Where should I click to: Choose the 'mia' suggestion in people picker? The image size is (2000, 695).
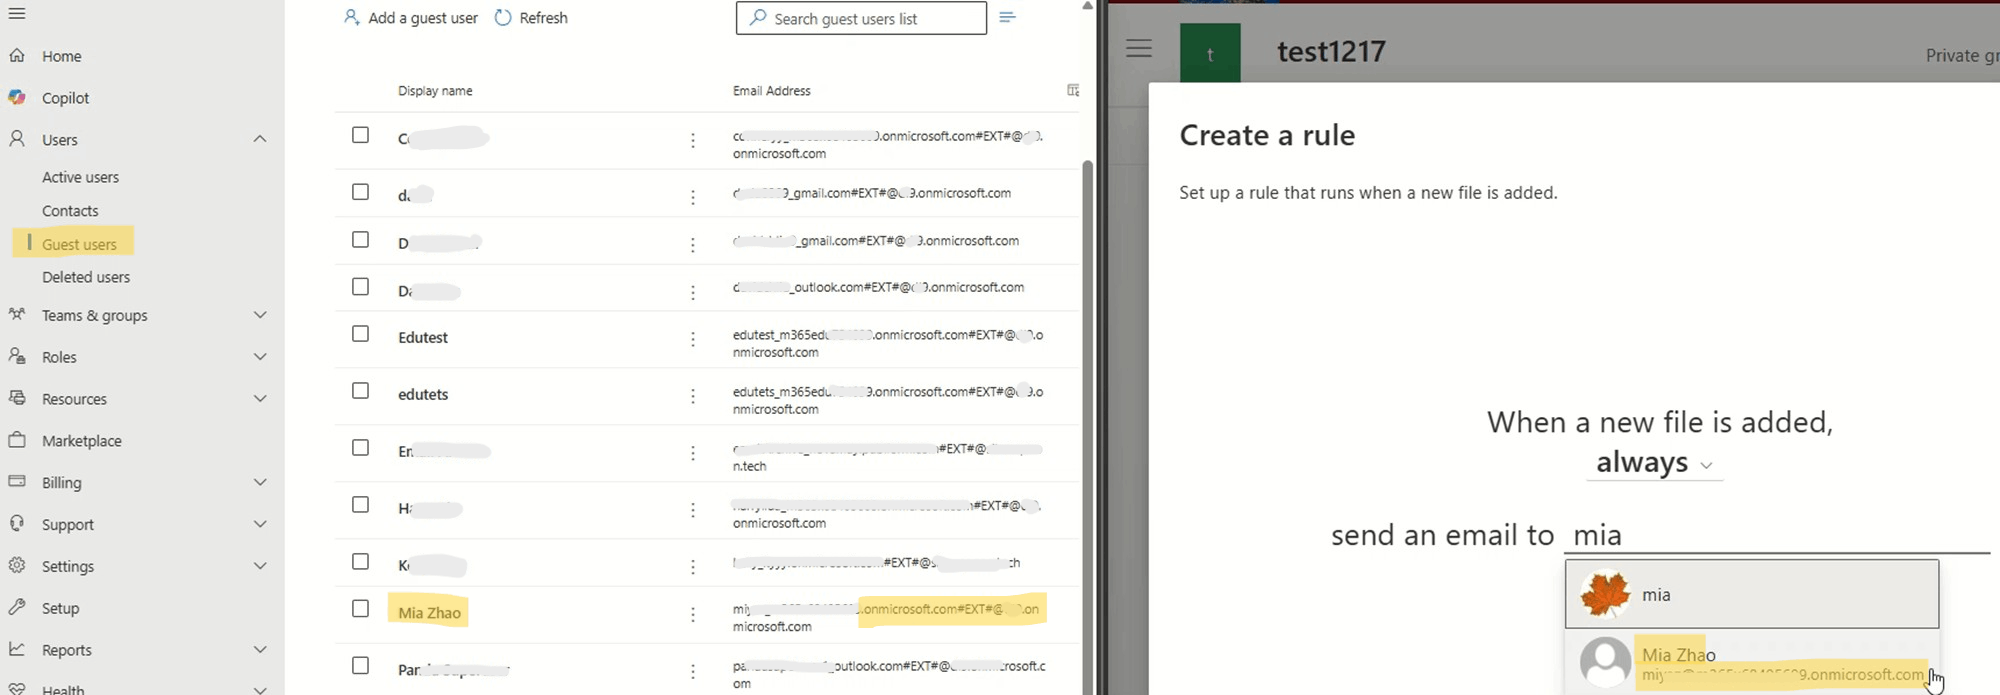pyautogui.click(x=1752, y=594)
